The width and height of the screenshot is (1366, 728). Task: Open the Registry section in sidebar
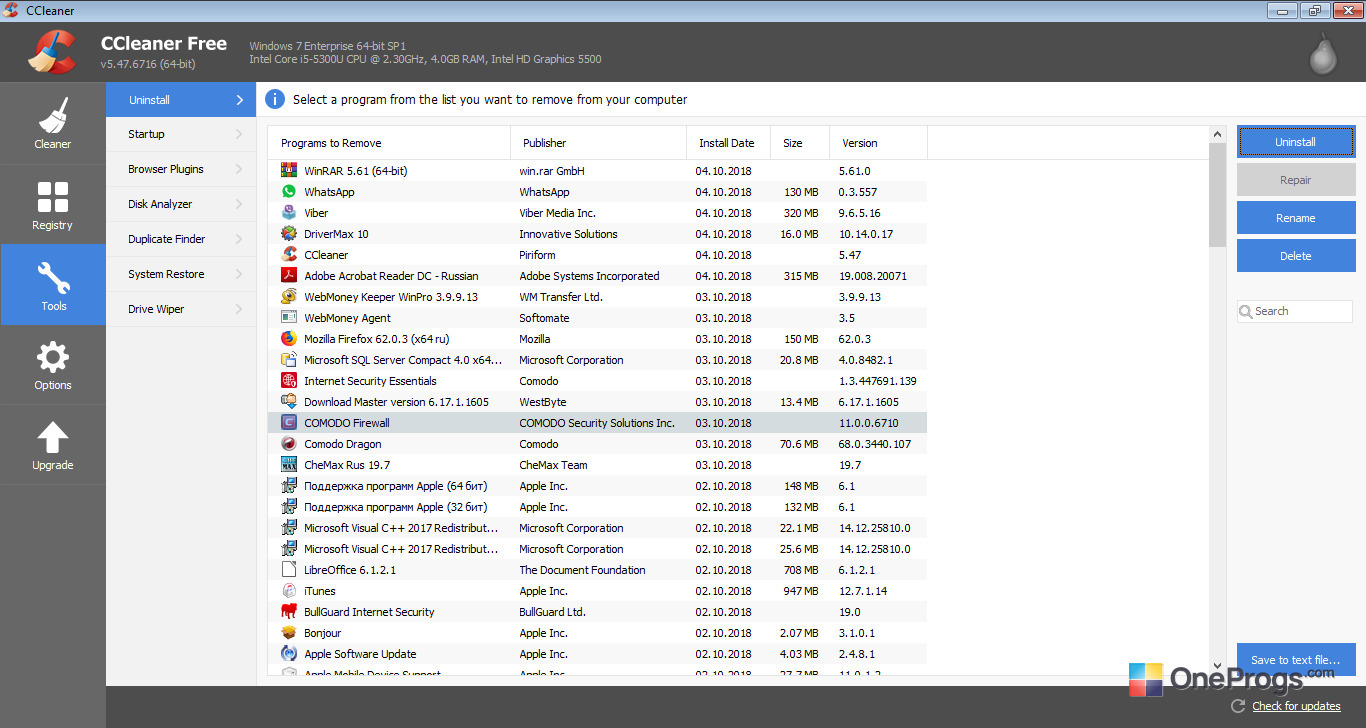point(53,204)
